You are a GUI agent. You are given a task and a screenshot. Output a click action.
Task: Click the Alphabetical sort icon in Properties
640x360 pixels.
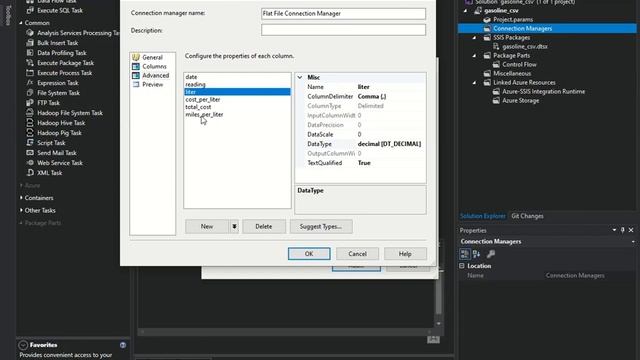pos(476,254)
